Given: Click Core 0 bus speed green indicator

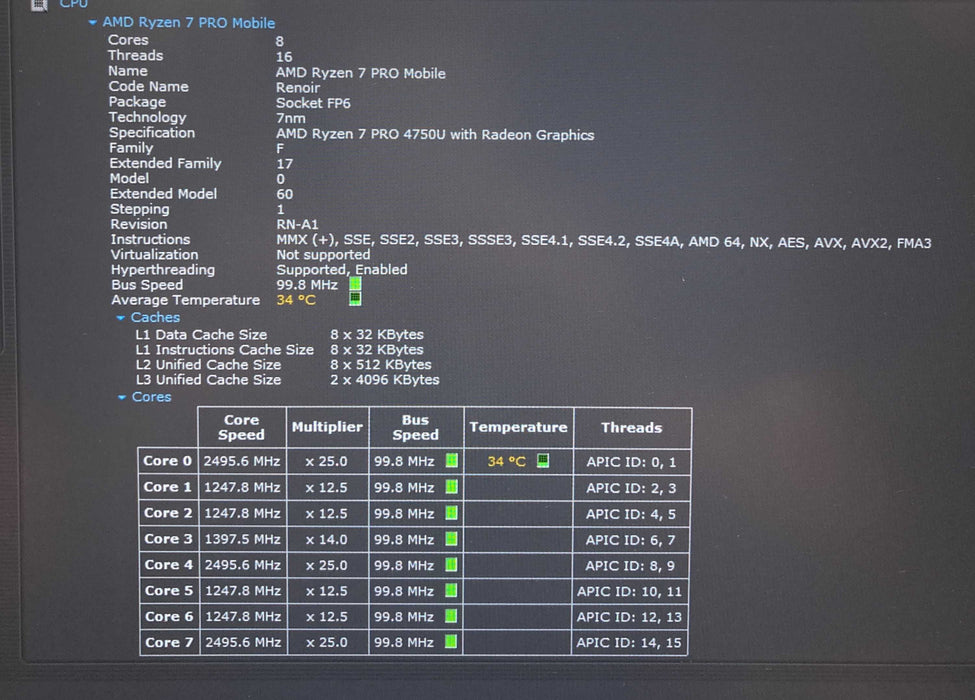Looking at the screenshot, I should click(x=452, y=461).
